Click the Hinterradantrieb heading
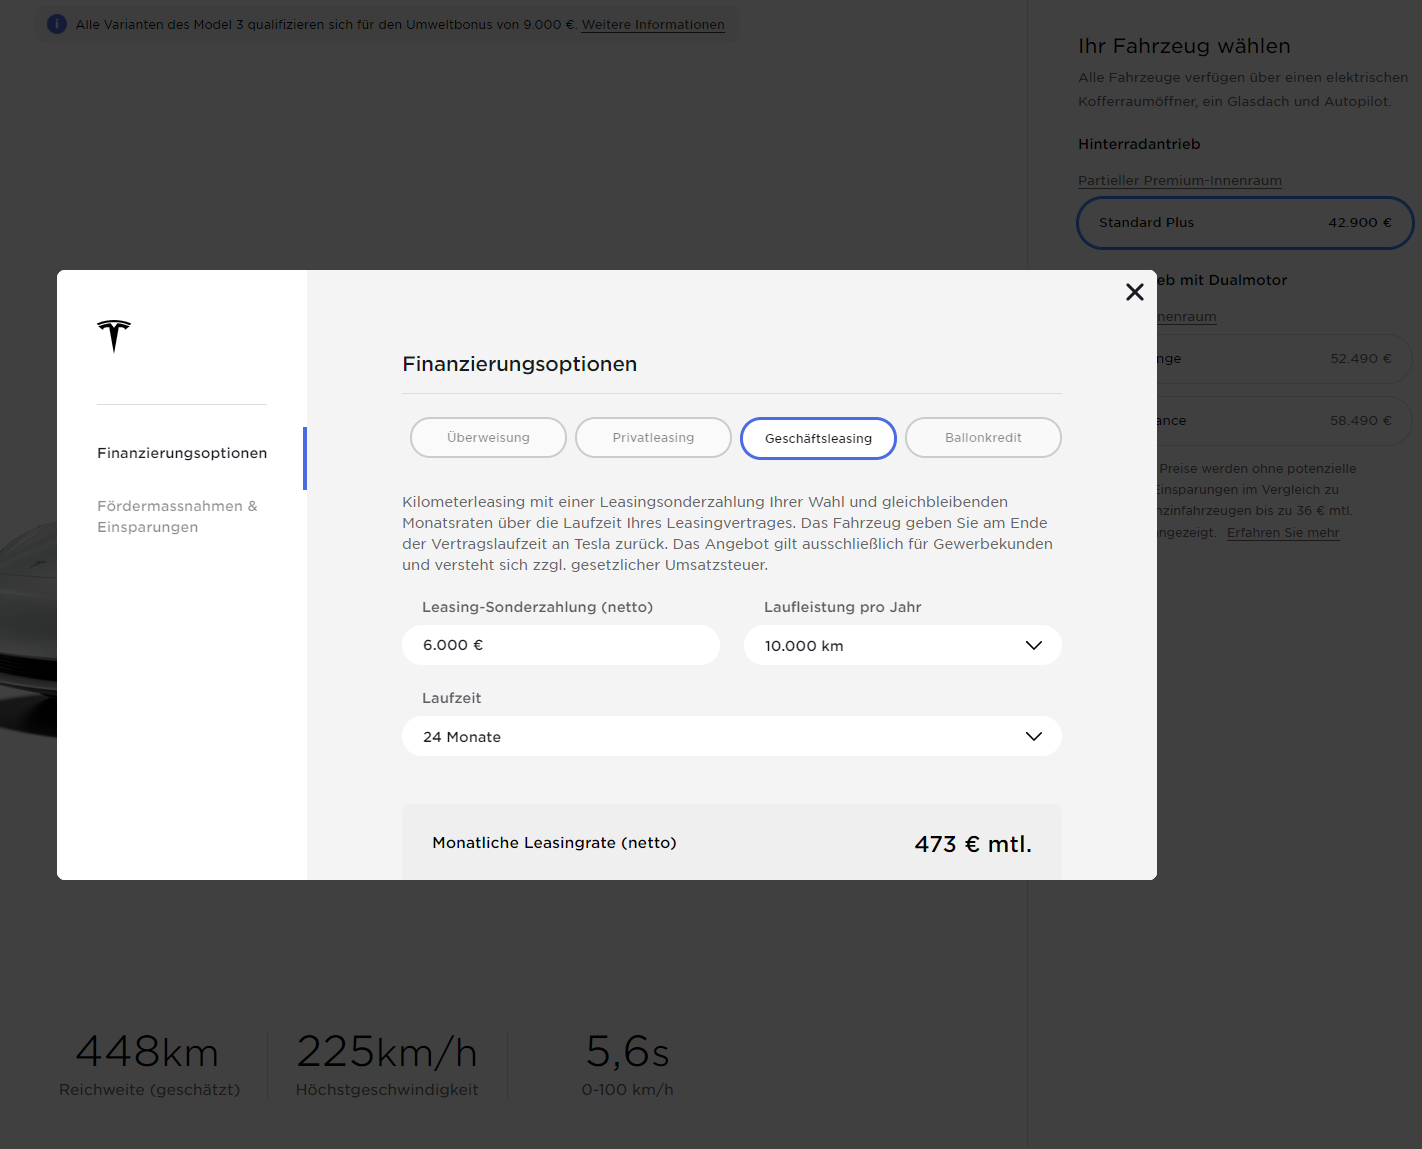 (1139, 144)
